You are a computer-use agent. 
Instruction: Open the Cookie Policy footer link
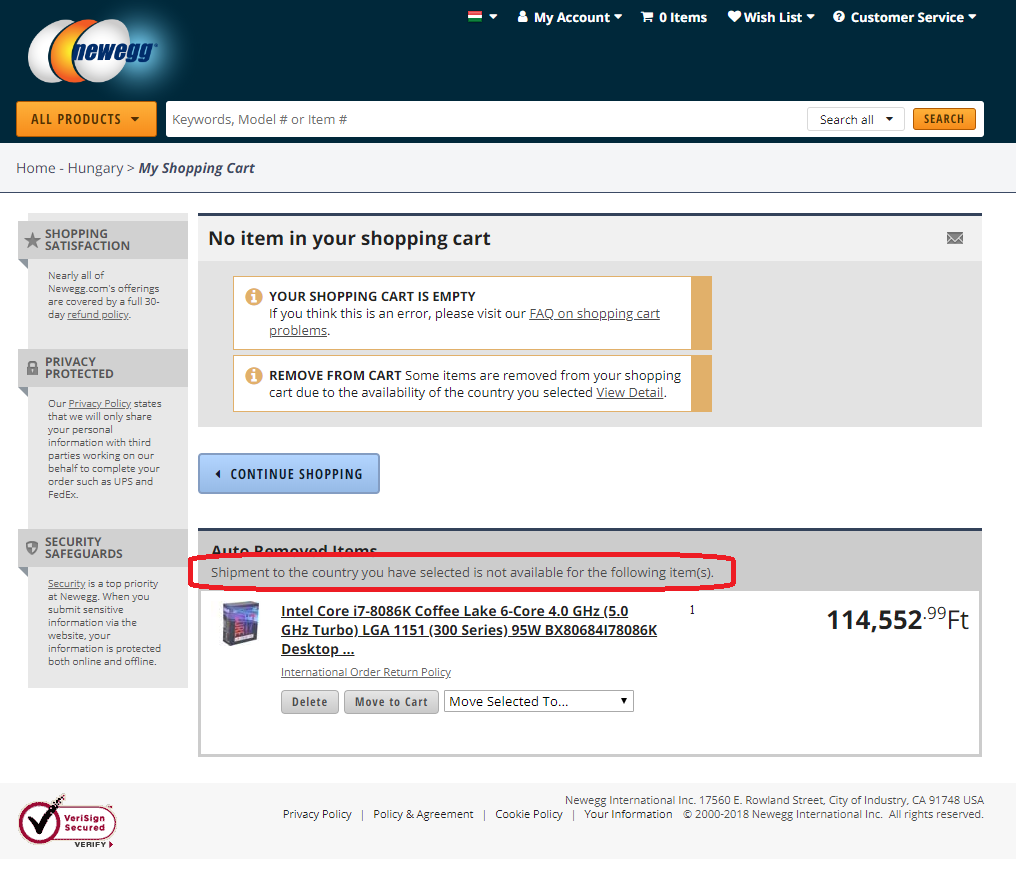tap(529, 814)
